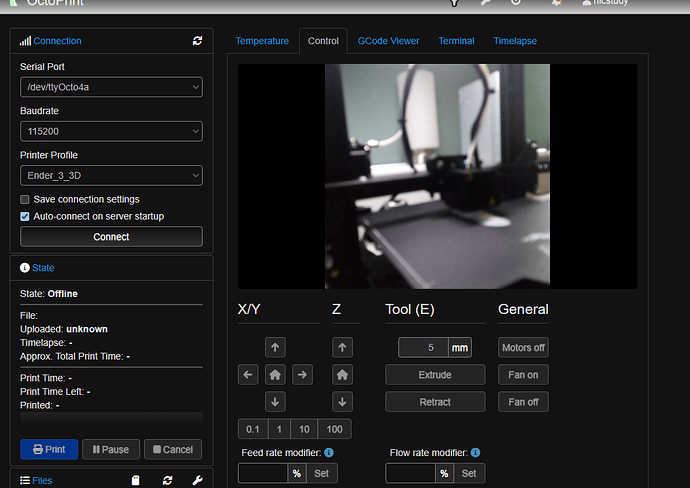Click the Connection signal bars icon

pos(25,41)
